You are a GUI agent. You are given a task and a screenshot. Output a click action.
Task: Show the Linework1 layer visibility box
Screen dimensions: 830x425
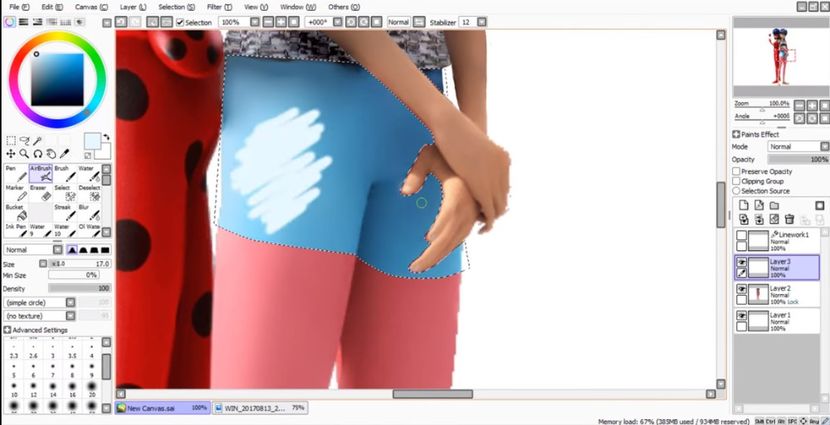click(742, 236)
